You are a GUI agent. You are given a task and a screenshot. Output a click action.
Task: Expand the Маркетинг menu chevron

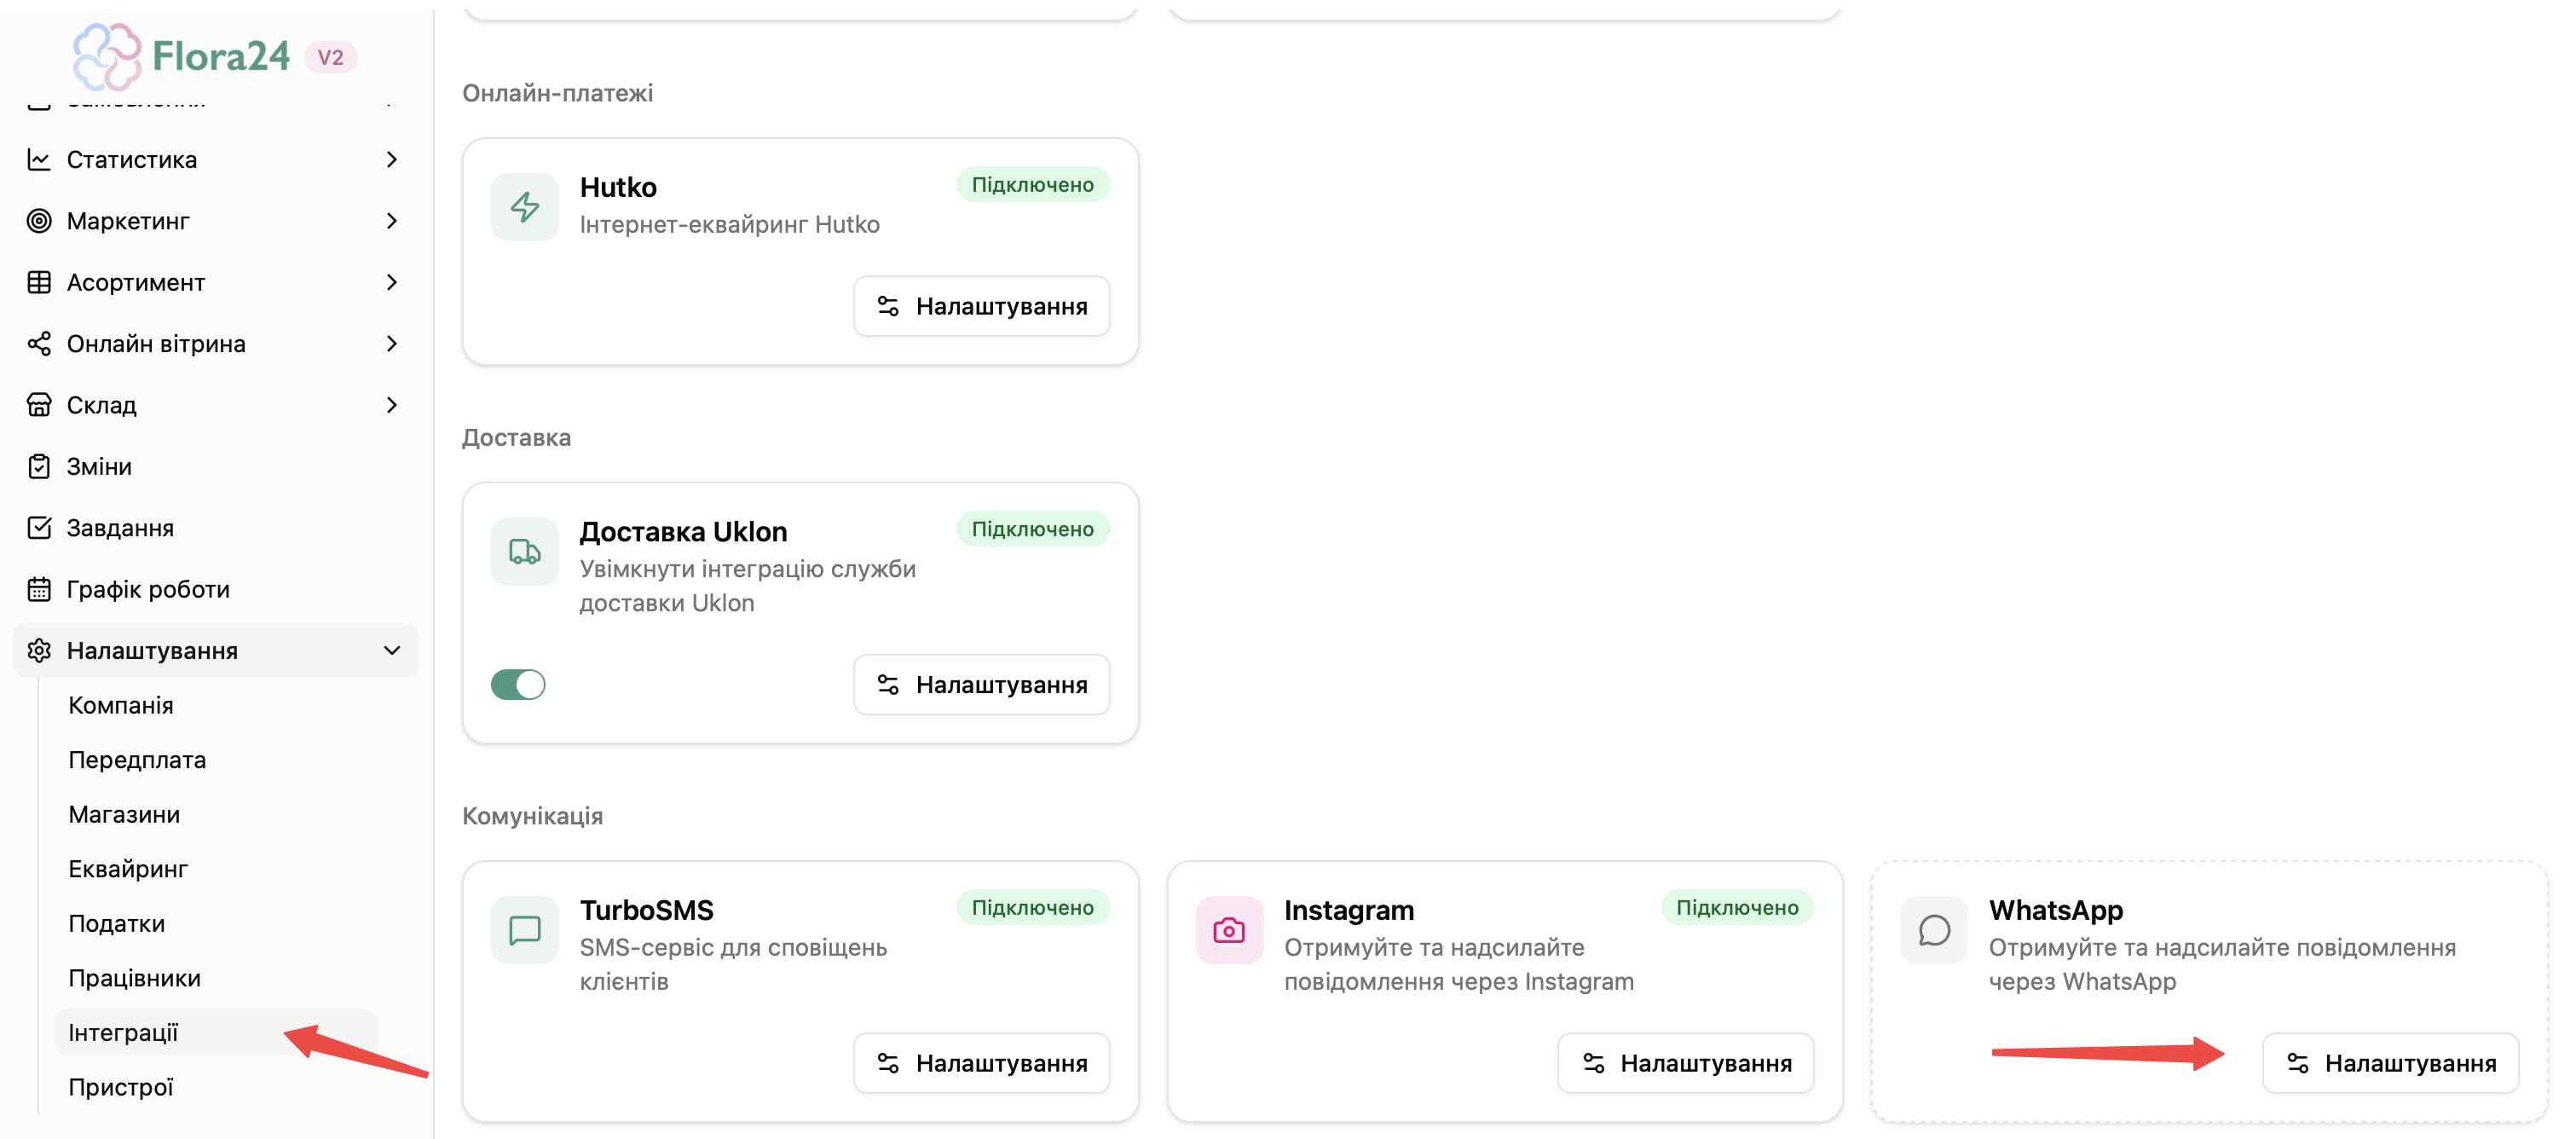tap(391, 221)
